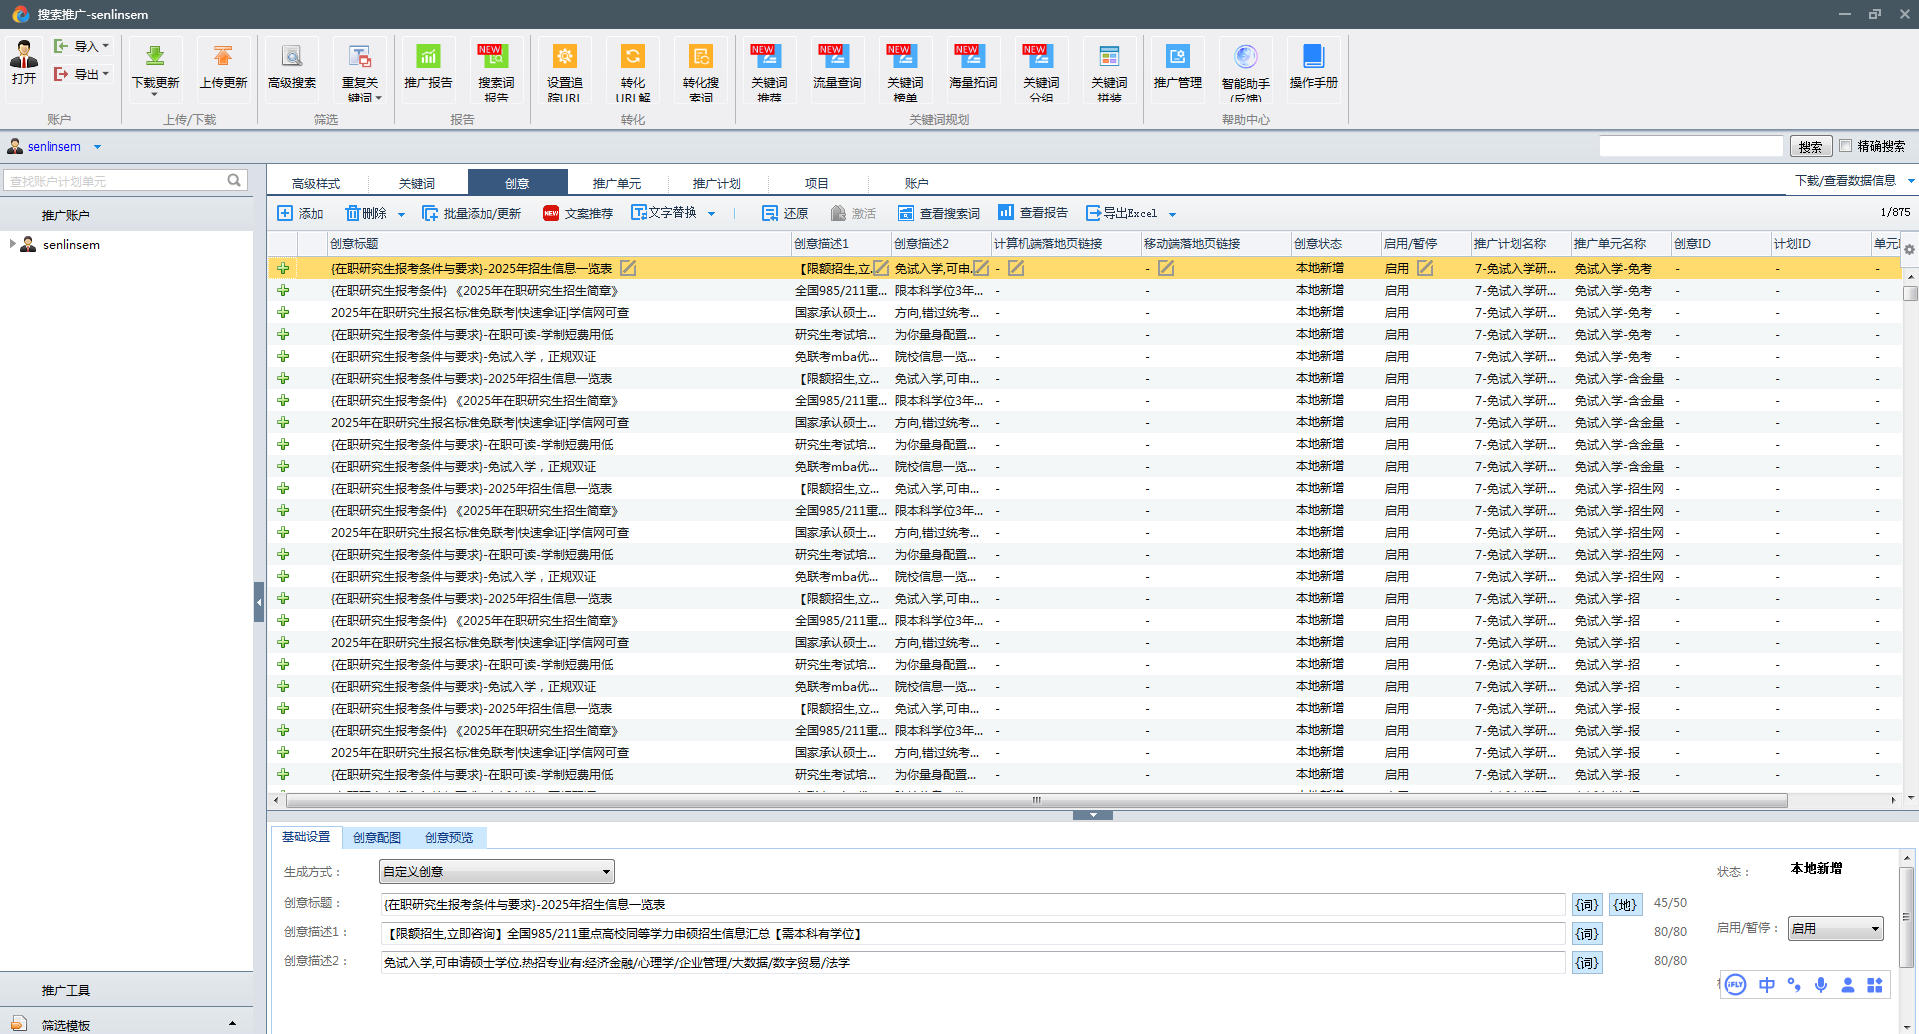Click the 查找账户计划单元 search field
This screenshot has height=1034, width=1919.
(x=115, y=181)
